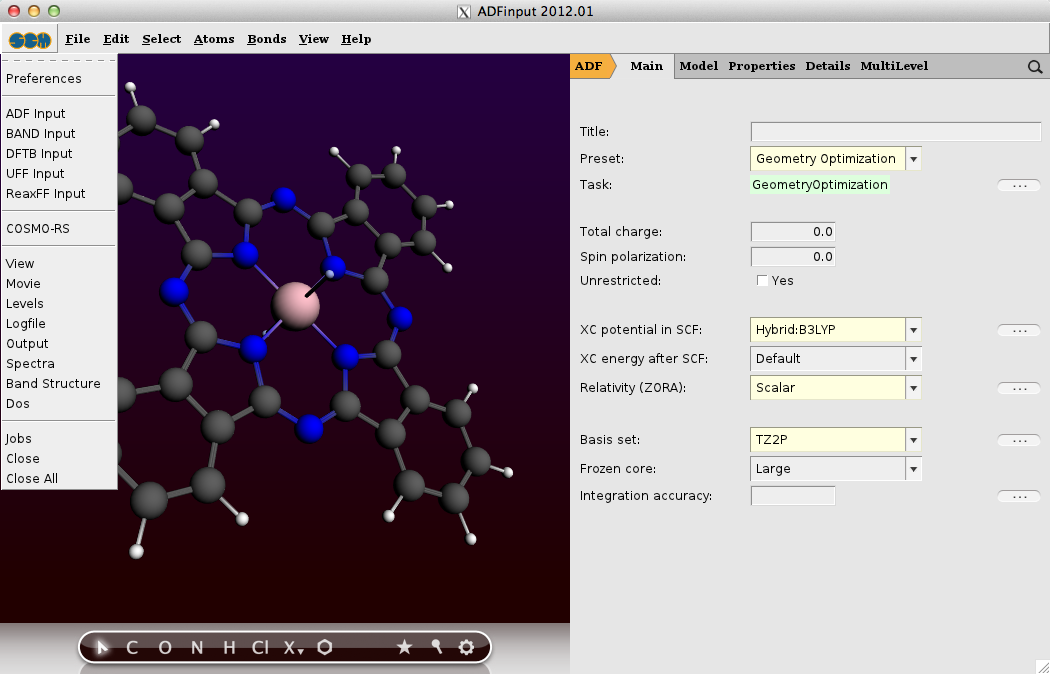Click the Title input field
This screenshot has height=674, width=1050.
[896, 131]
